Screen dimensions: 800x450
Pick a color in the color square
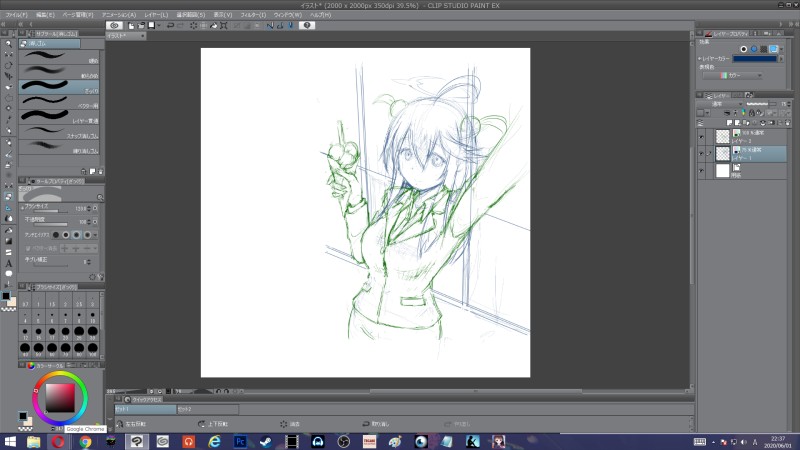(x=60, y=398)
